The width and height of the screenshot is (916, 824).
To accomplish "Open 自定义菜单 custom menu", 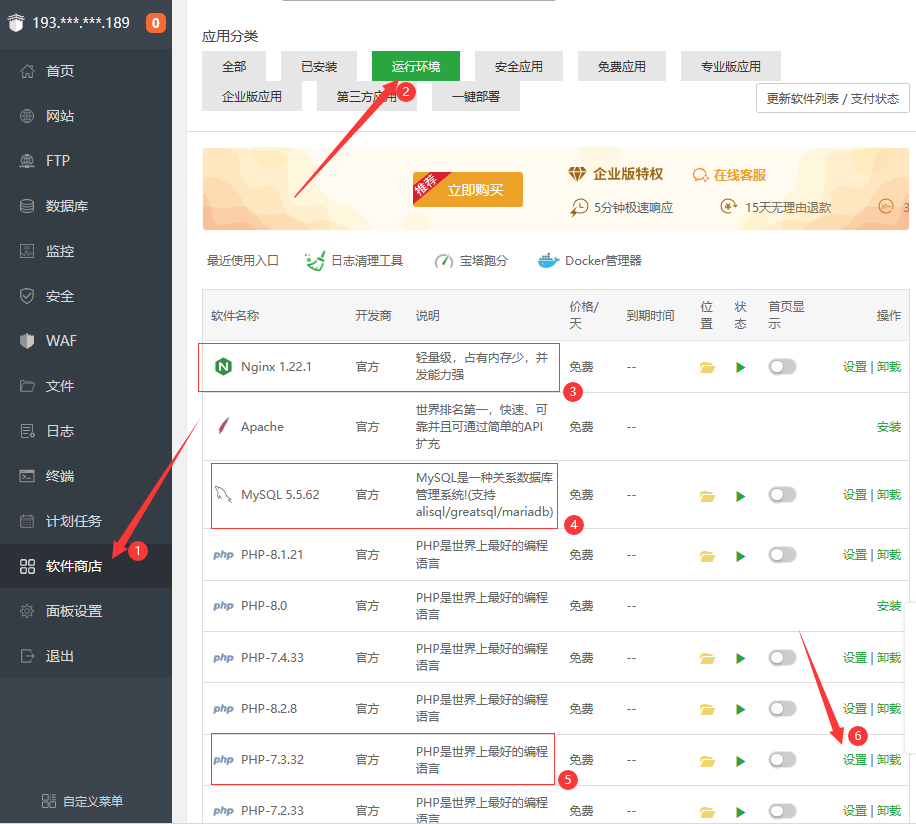I will tap(83, 801).
